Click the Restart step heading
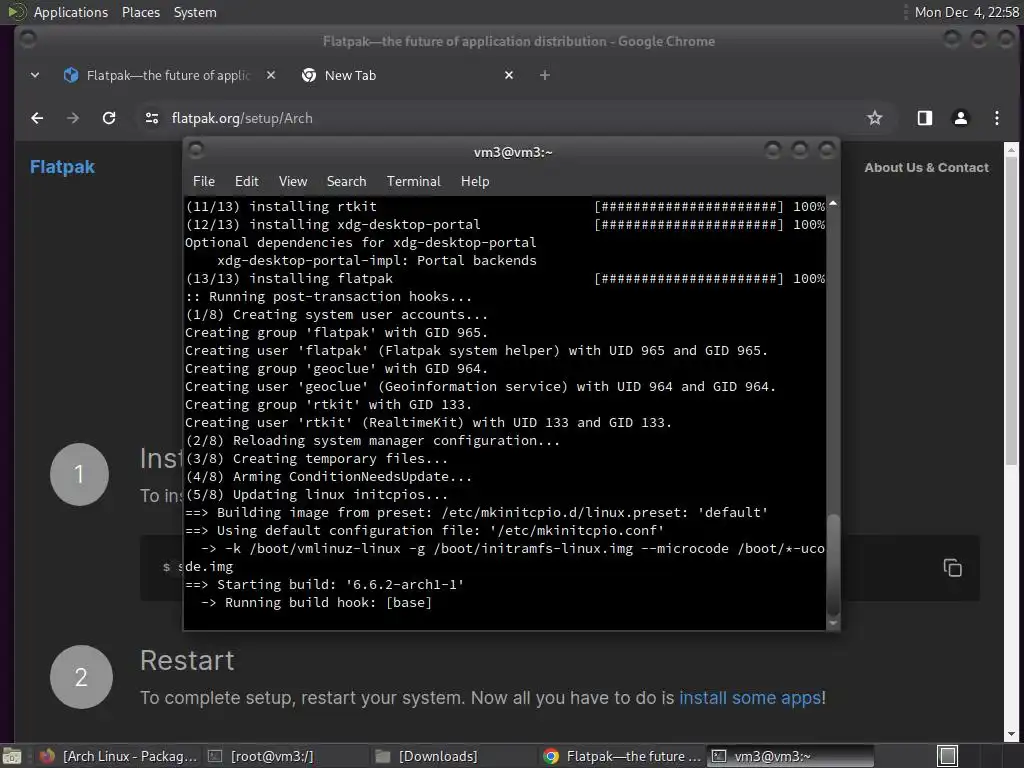1024x768 pixels. point(187,661)
